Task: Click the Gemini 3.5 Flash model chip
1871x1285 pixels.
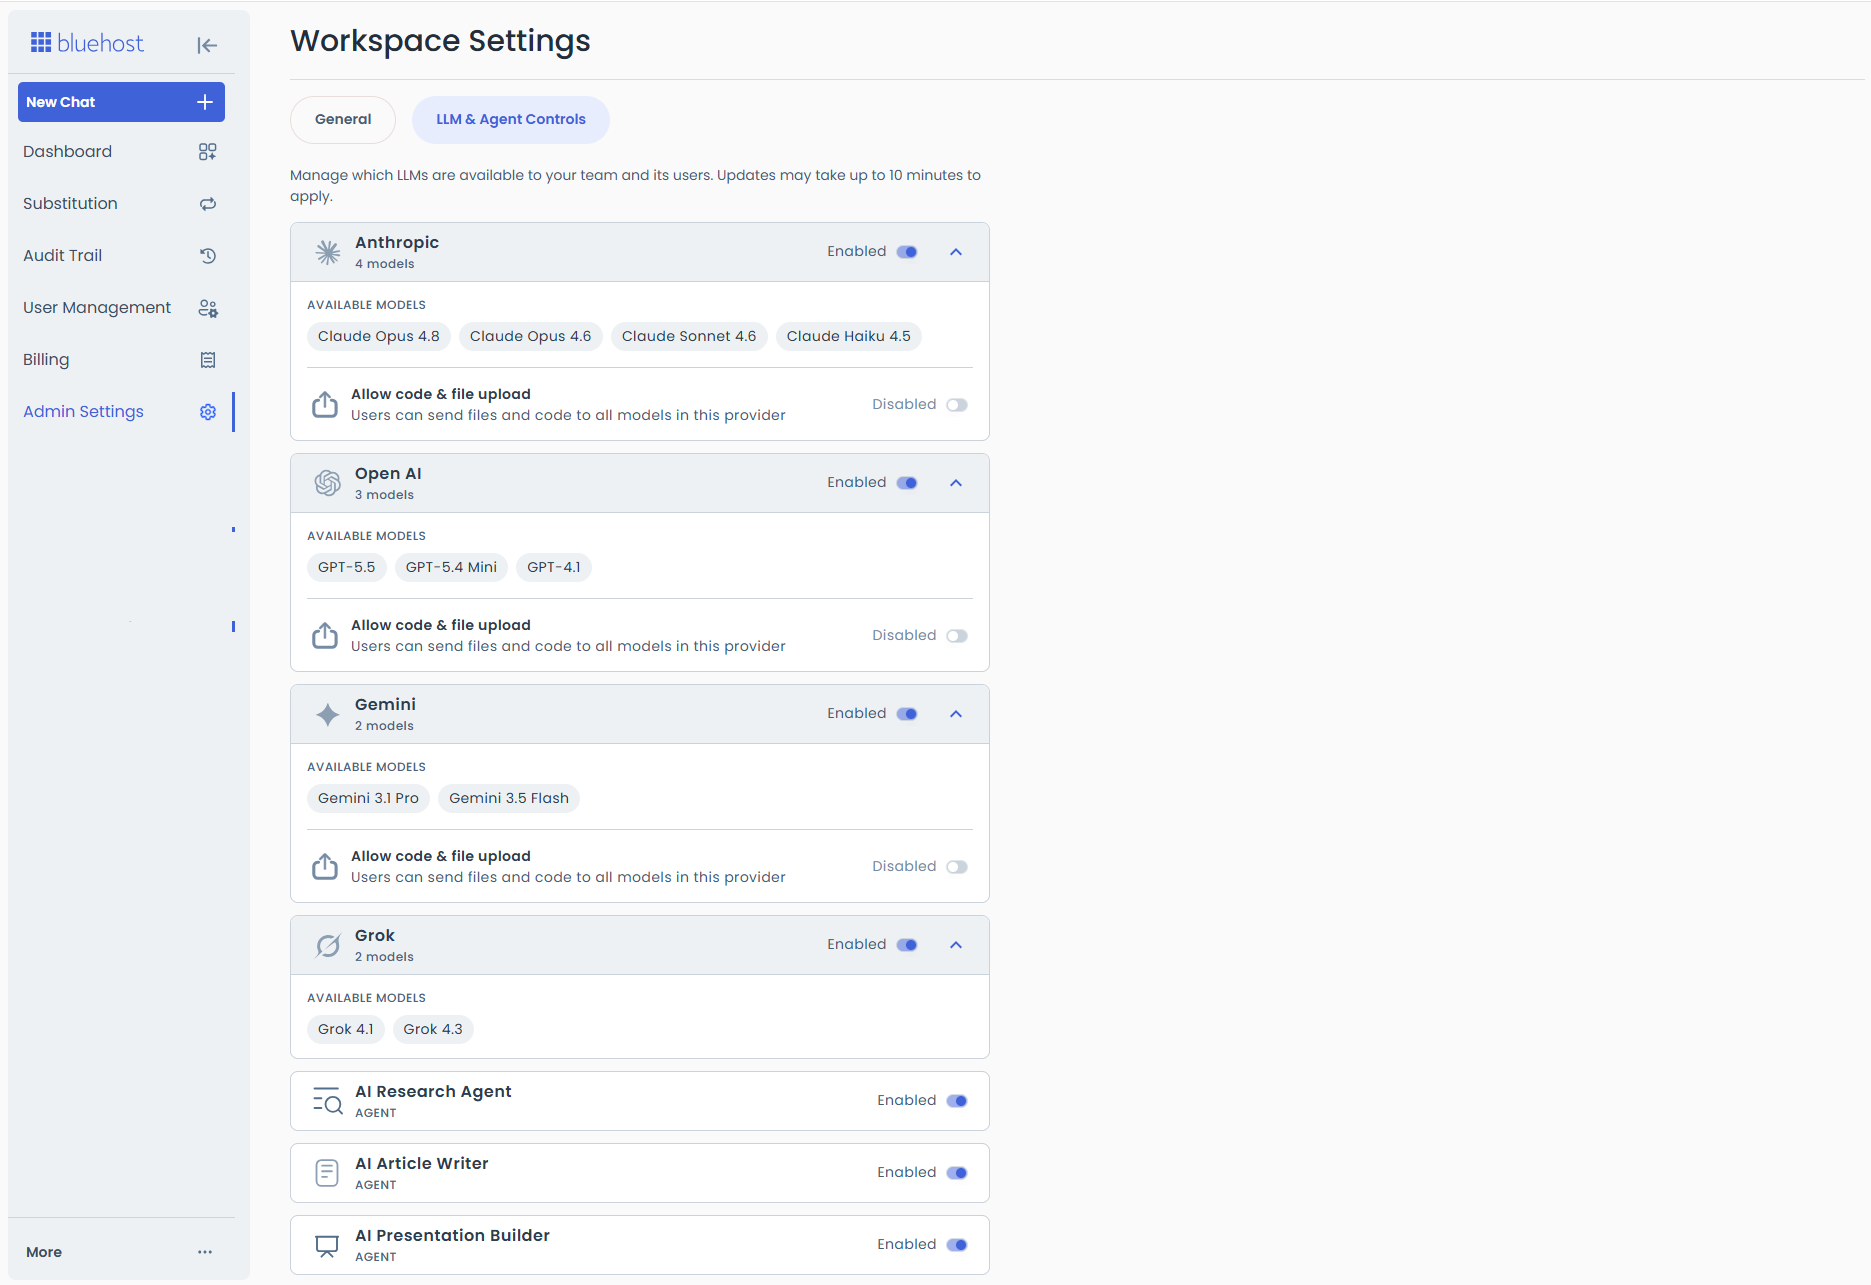Action: pyautogui.click(x=509, y=798)
